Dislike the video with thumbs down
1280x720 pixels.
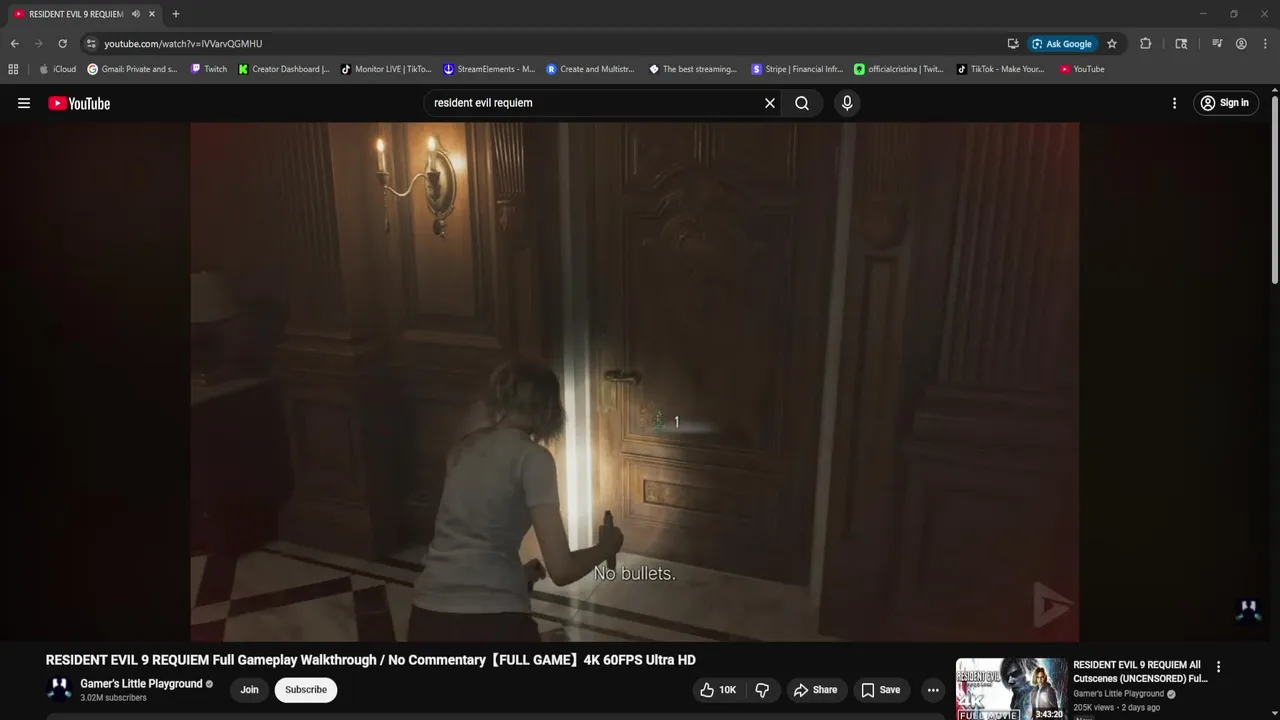click(762, 690)
